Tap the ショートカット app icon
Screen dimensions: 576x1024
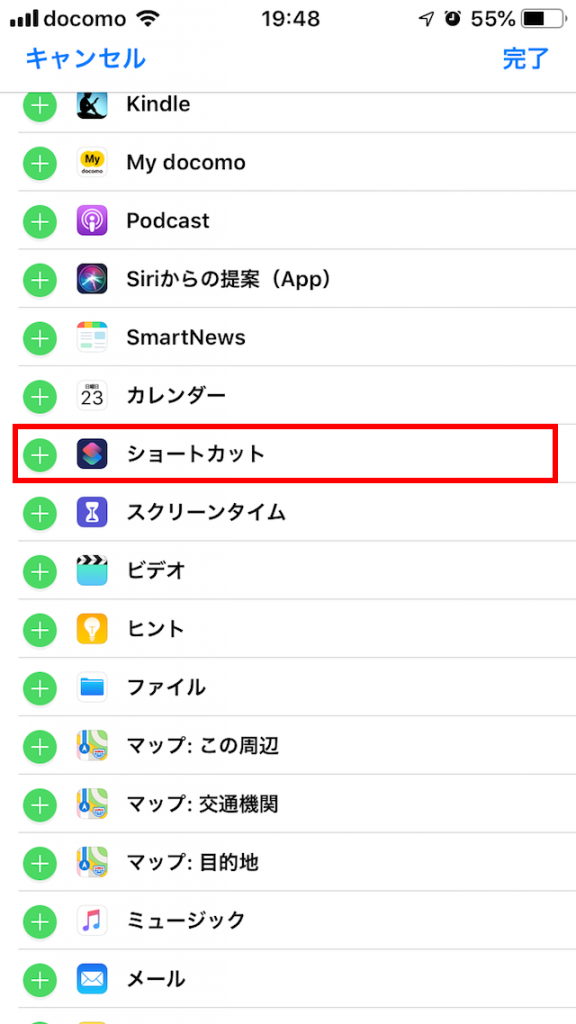(92, 454)
